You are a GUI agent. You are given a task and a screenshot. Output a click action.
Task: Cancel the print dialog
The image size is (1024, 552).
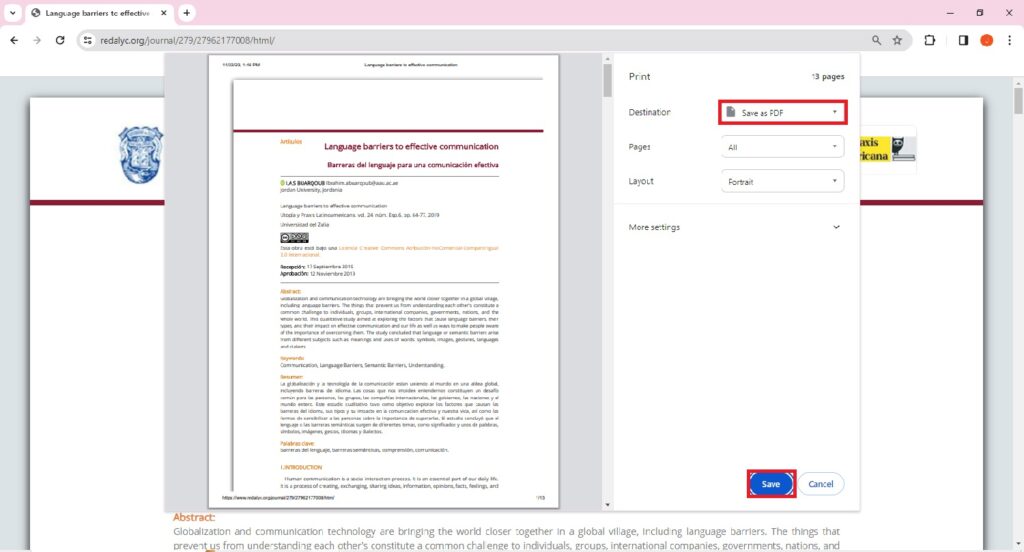(x=820, y=484)
